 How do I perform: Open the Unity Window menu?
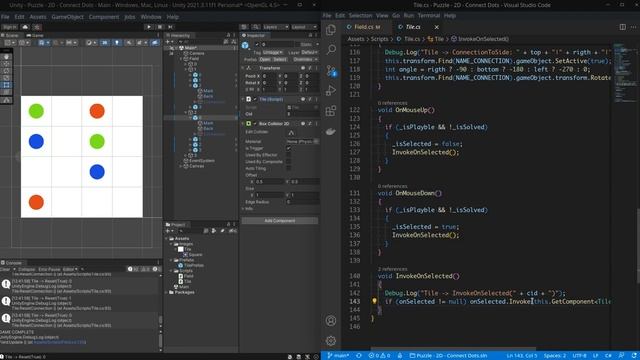(151, 17)
